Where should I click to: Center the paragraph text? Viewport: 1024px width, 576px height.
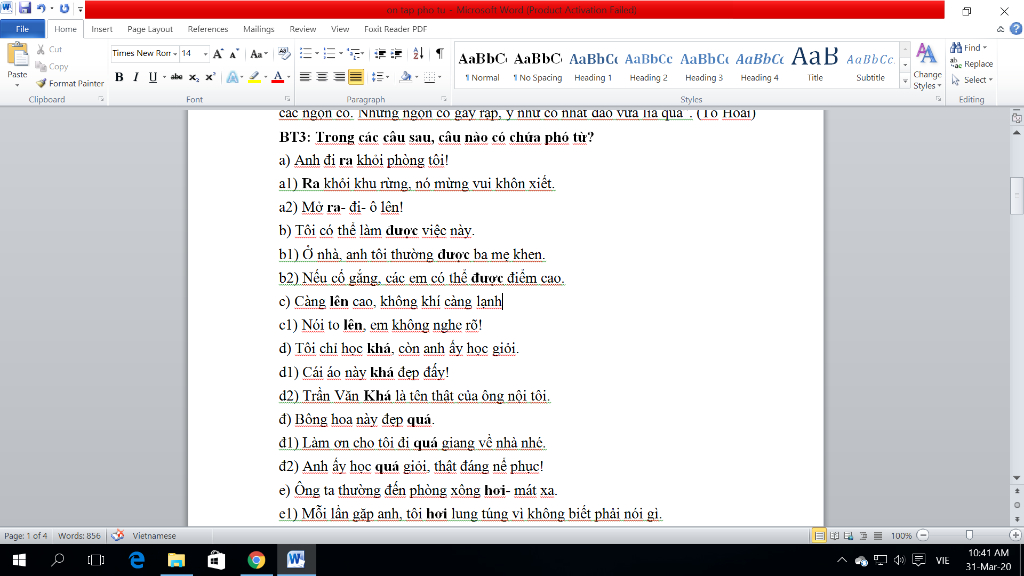point(322,77)
